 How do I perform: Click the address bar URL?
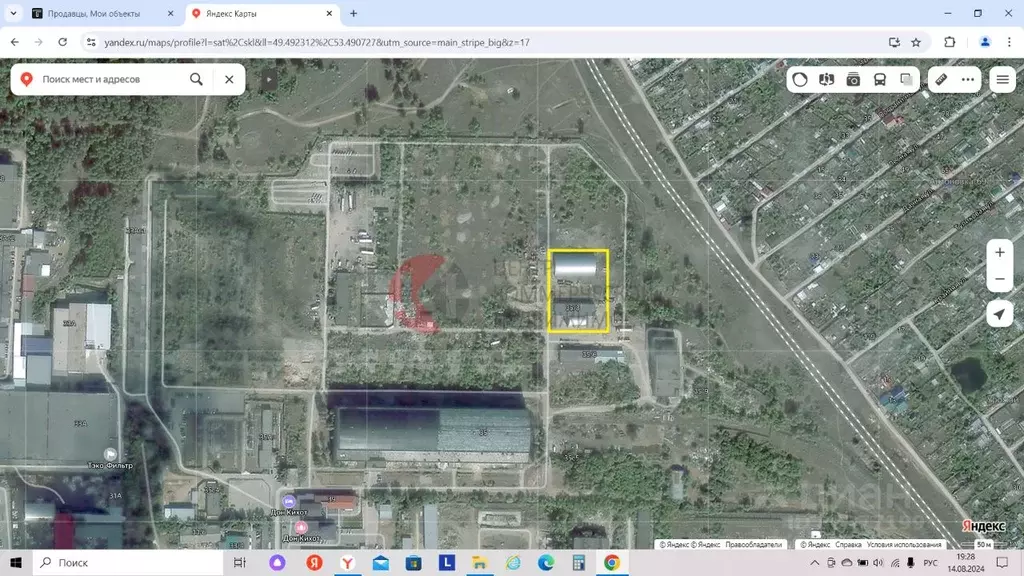(x=317, y=42)
